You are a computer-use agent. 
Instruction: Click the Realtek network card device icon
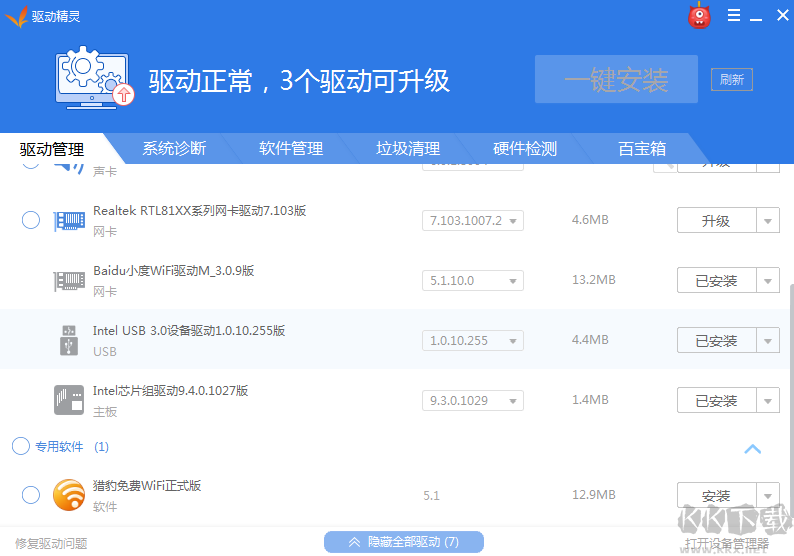(x=69, y=221)
